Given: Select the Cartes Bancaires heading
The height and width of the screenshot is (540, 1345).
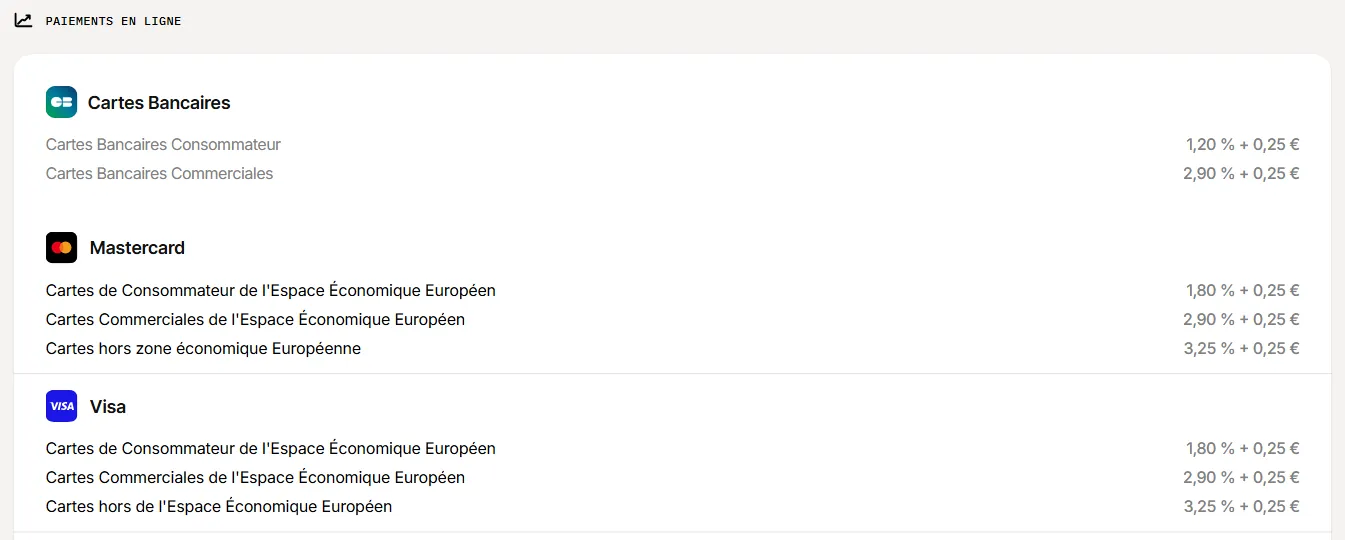Looking at the screenshot, I should [159, 103].
